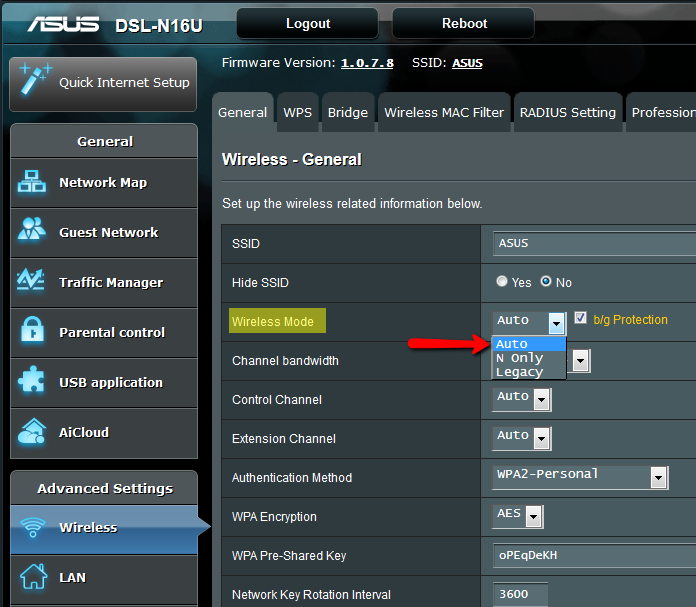Select Yes for Hide SSID
This screenshot has height=607, width=696.
pos(502,282)
